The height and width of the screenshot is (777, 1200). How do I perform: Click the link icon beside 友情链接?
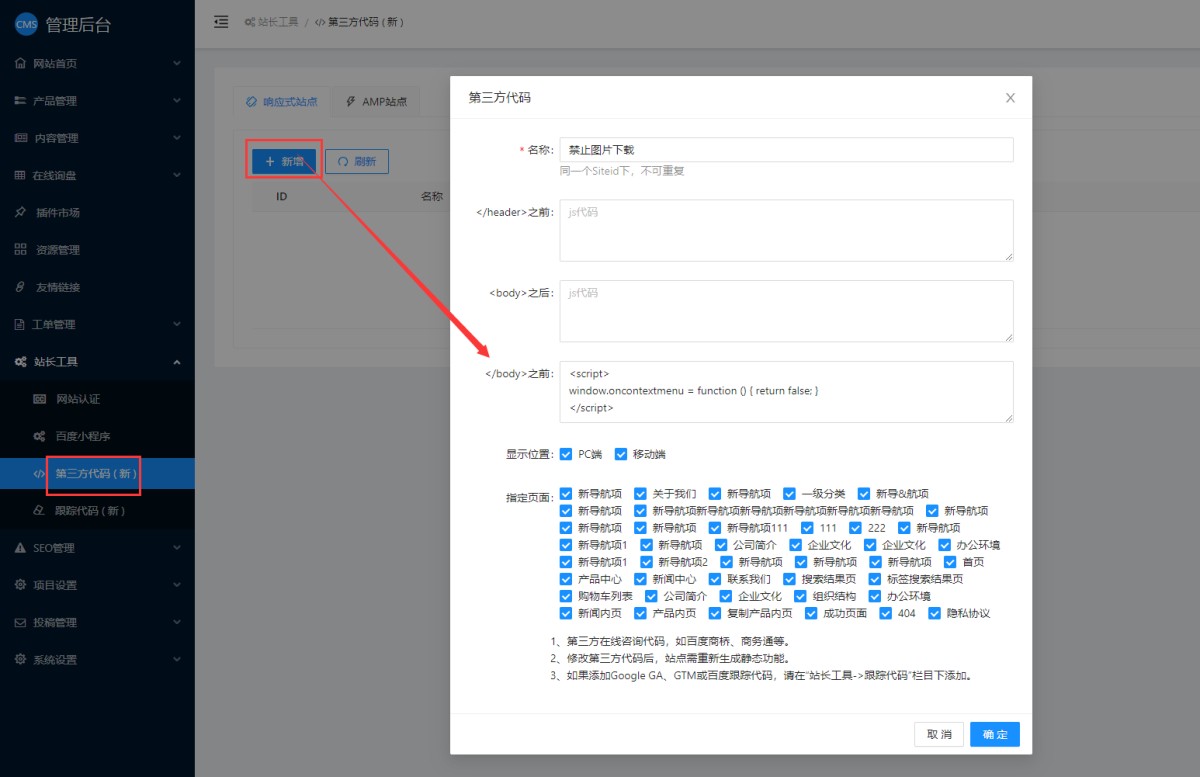click(x=20, y=287)
